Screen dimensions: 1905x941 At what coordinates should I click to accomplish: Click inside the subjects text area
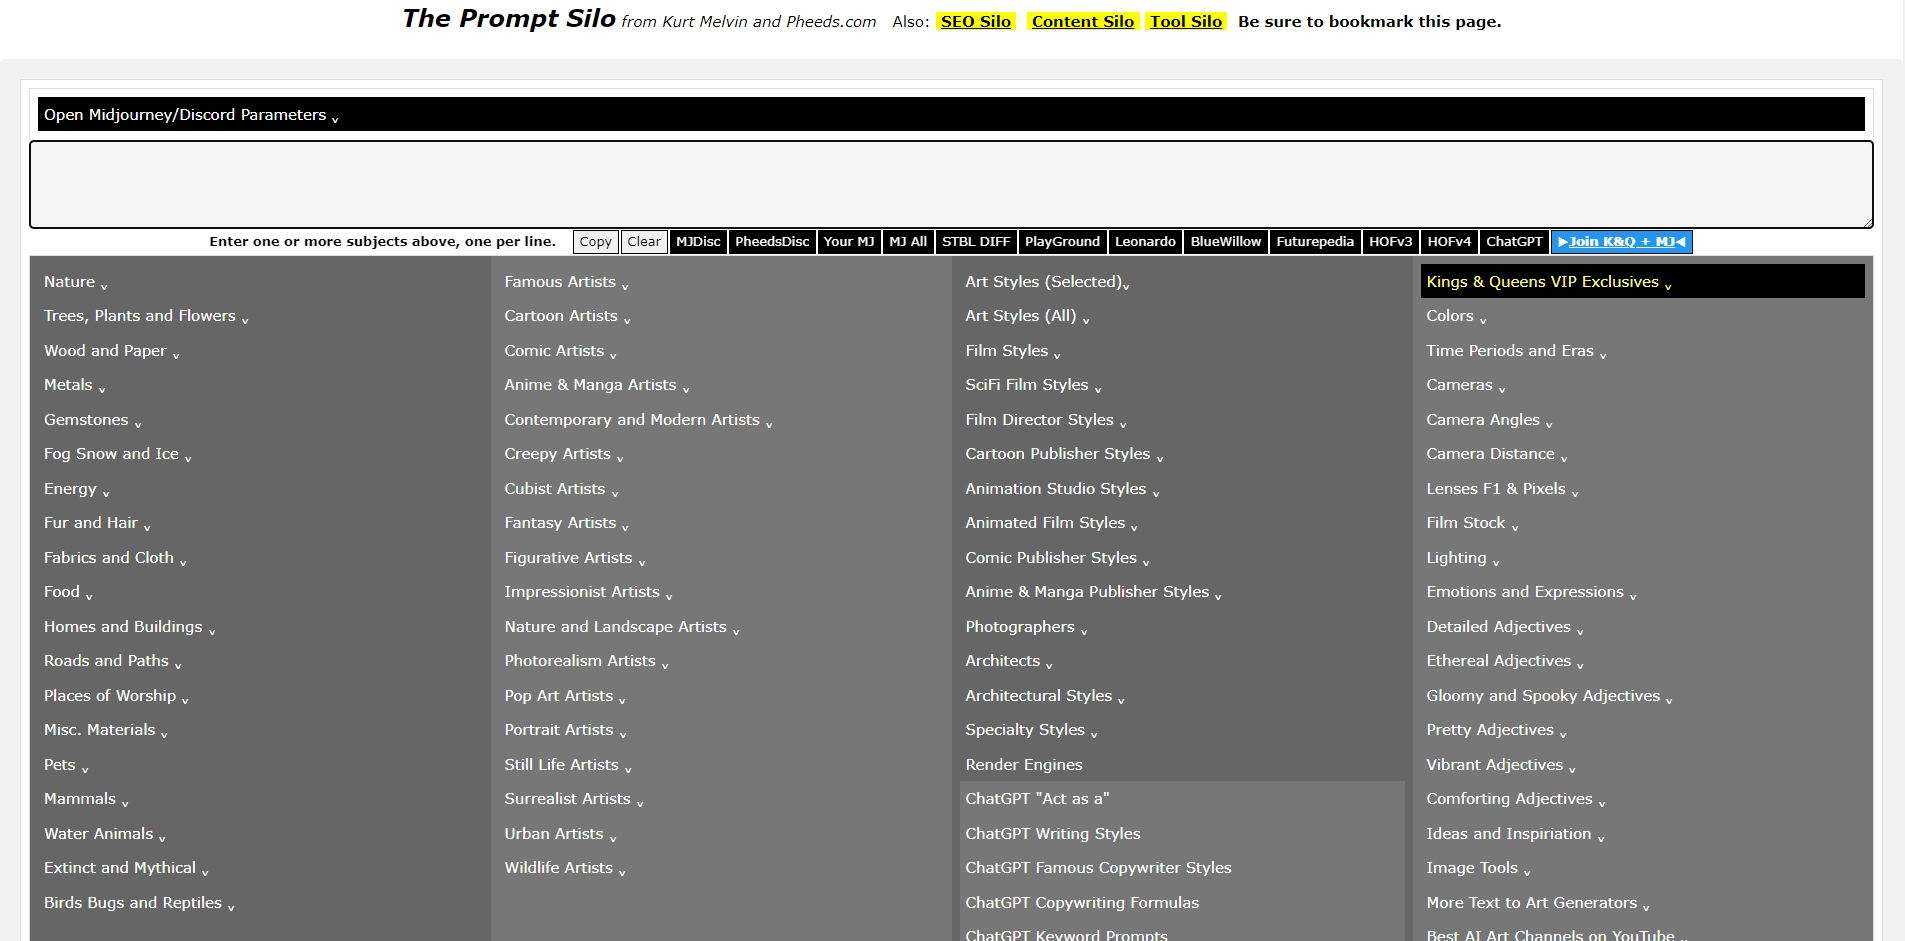950,185
